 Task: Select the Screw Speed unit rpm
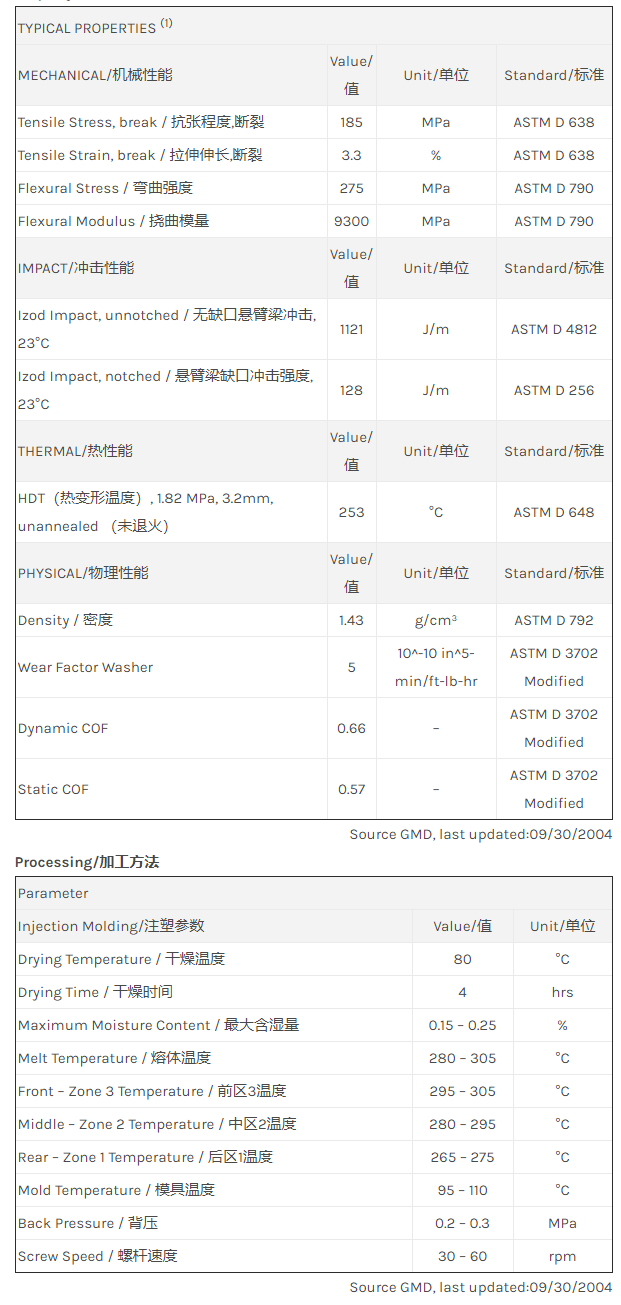point(562,1256)
